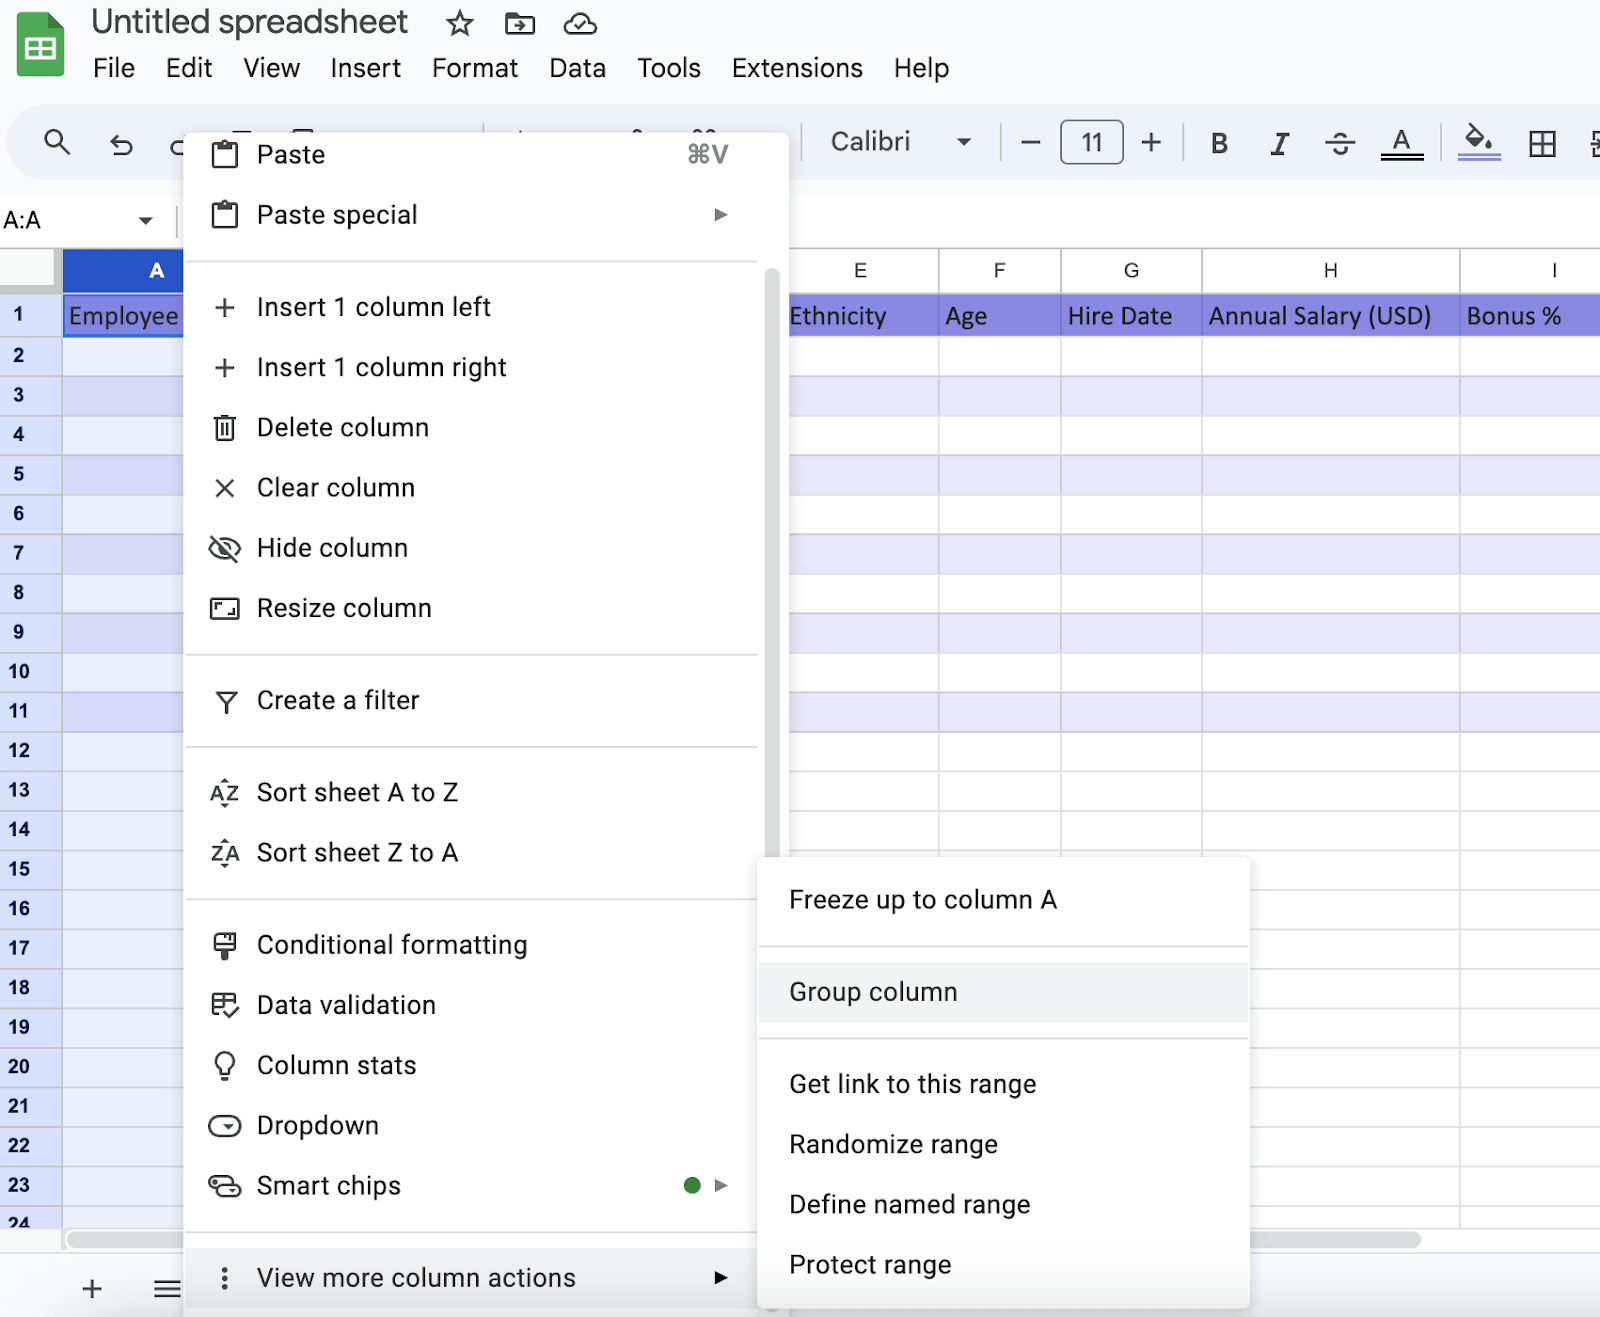Click the font size input field
The height and width of the screenshot is (1317, 1600).
1091,142
